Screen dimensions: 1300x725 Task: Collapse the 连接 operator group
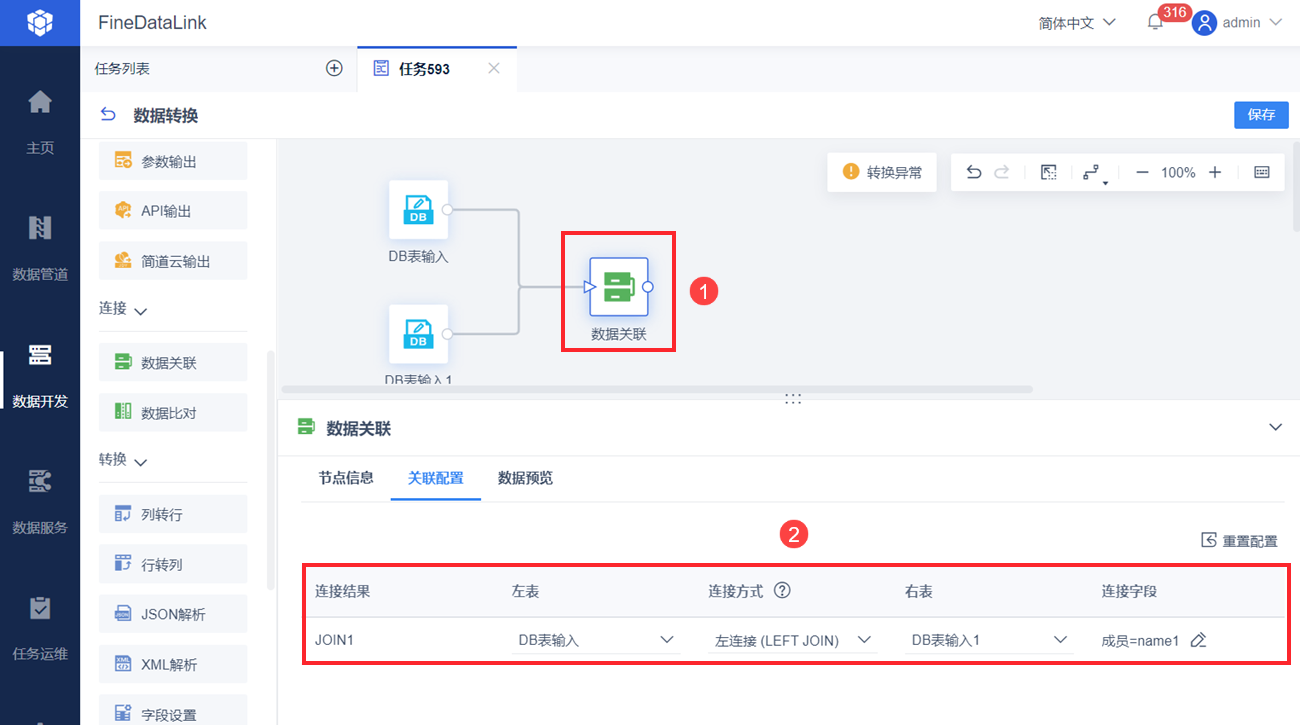click(x=141, y=311)
